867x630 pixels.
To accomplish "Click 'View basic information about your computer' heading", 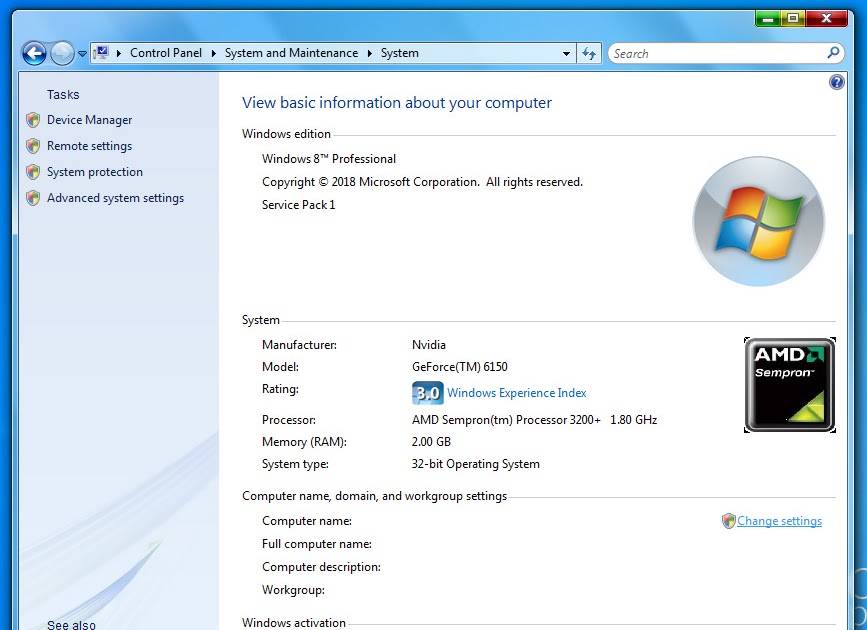I will 397,103.
